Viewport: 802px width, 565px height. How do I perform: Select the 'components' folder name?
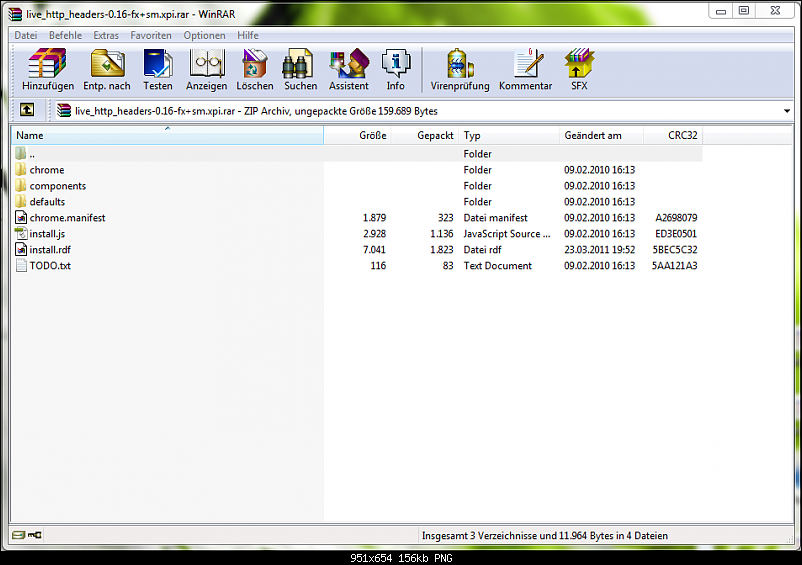[58, 186]
